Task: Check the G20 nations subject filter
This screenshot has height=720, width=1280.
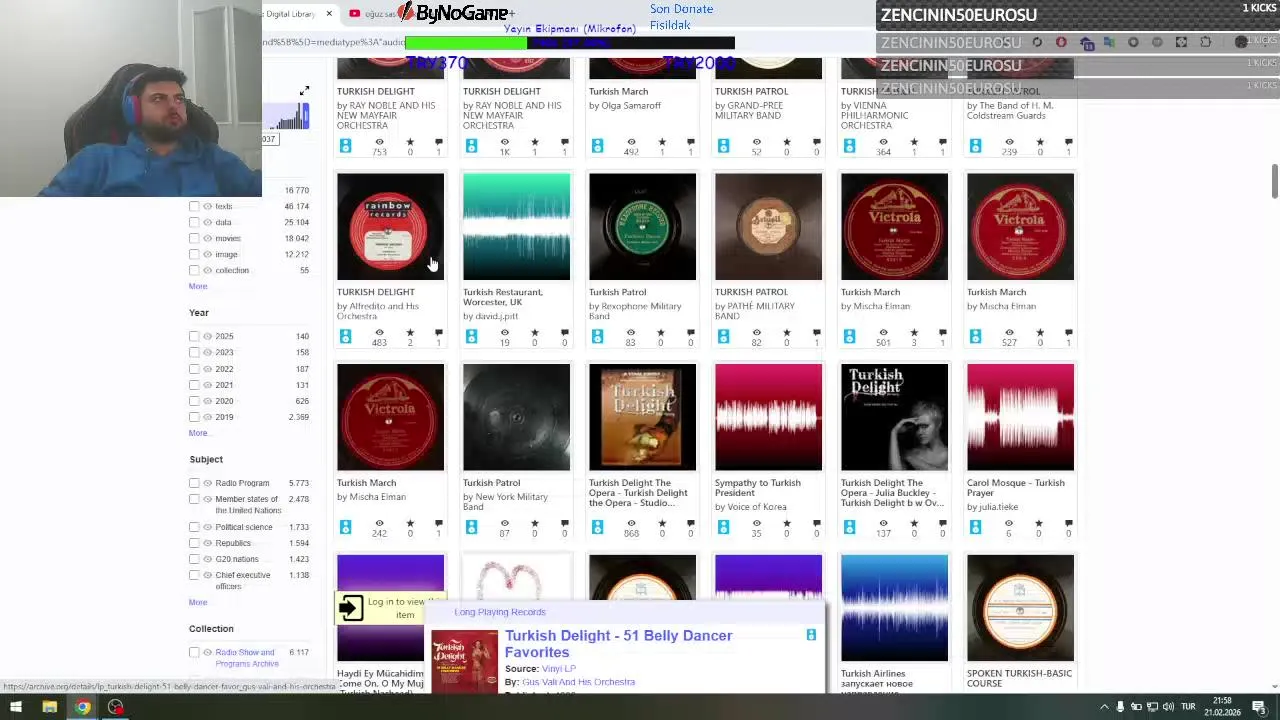Action: point(194,559)
